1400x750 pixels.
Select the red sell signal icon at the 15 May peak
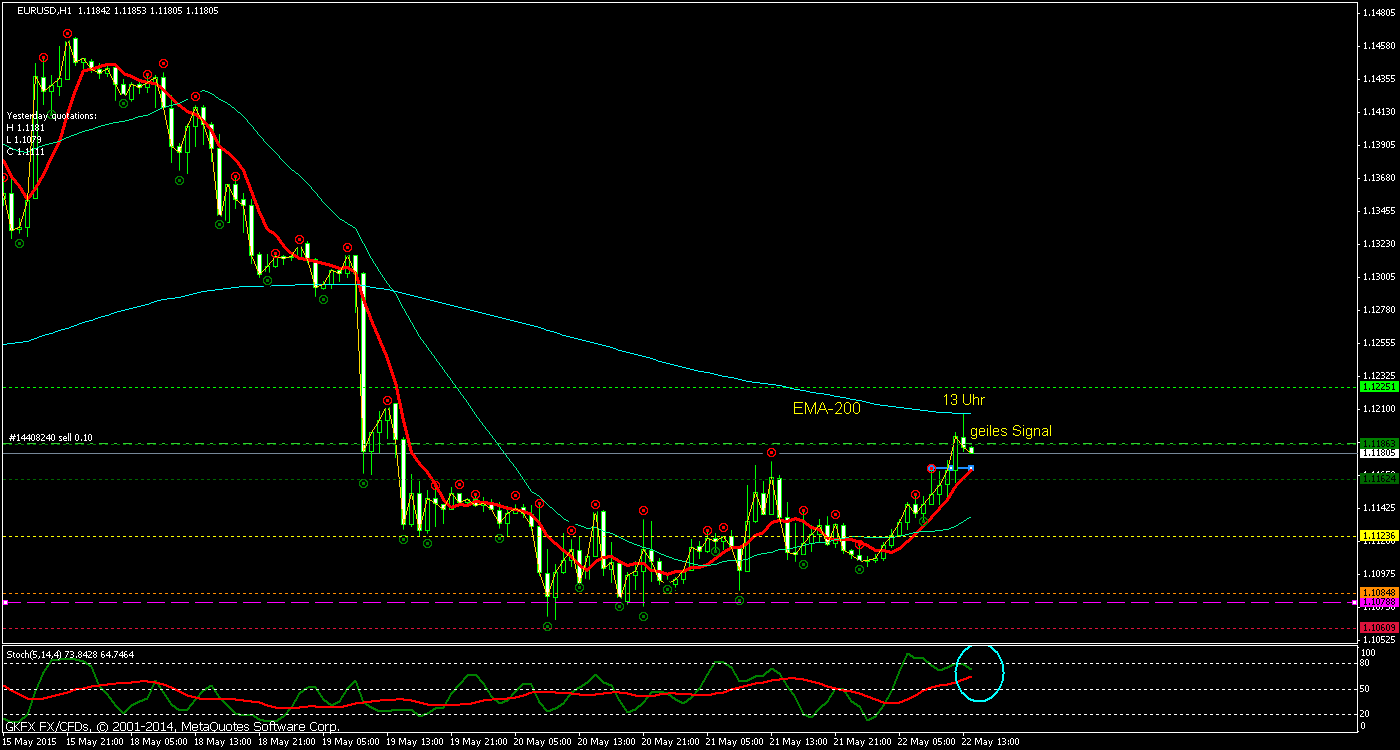click(67, 32)
